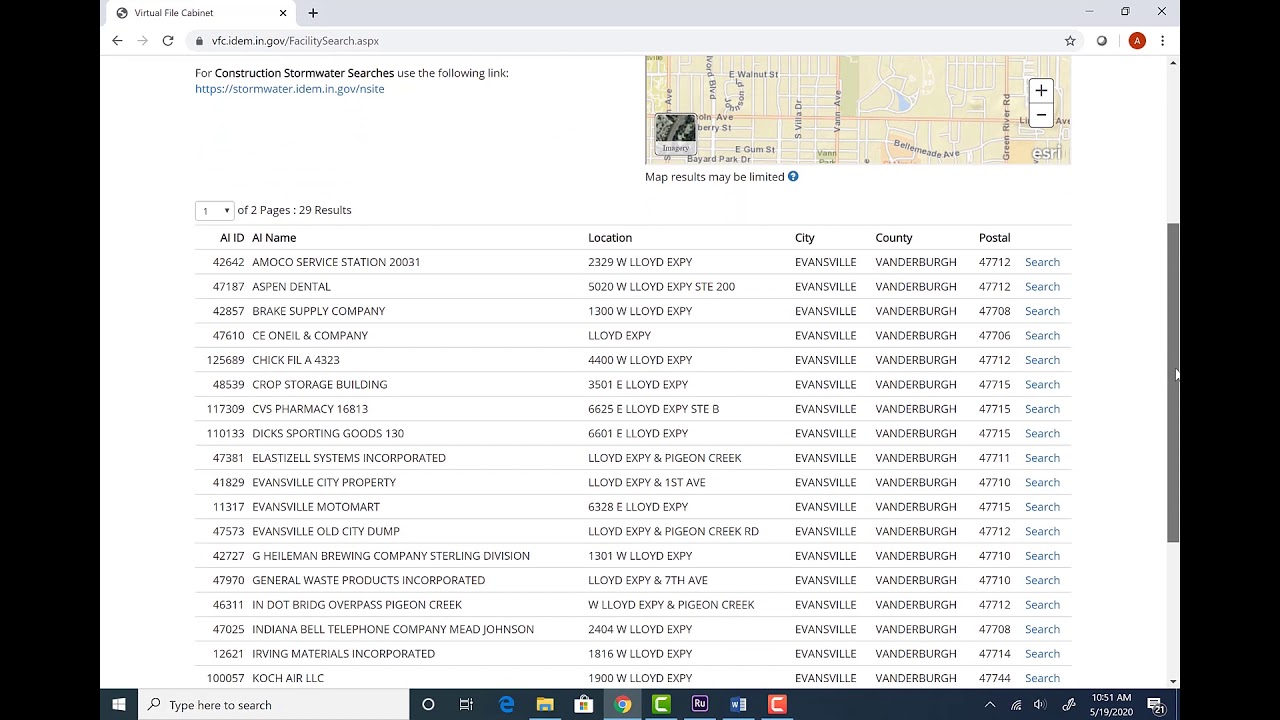Click the scrollbar down arrow

(1173, 682)
